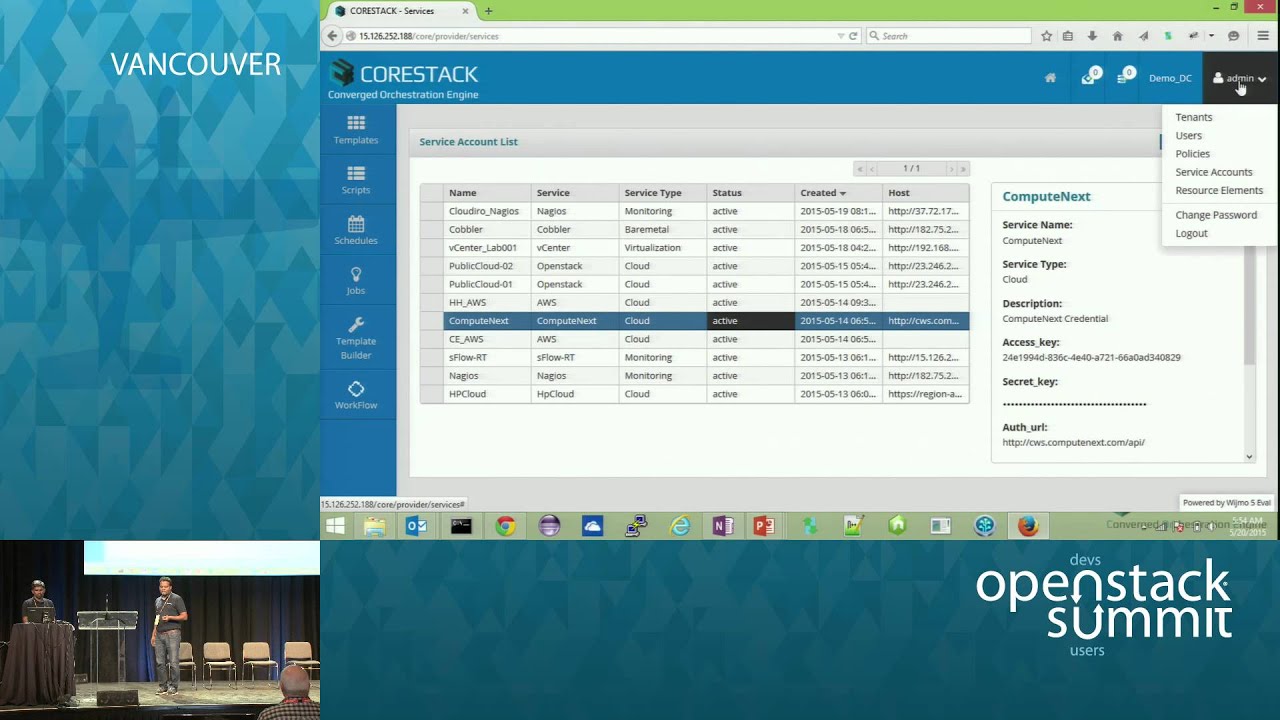Image resolution: width=1280 pixels, height=720 pixels.
Task: Select the Cobbler service account row
Action: click(694, 230)
